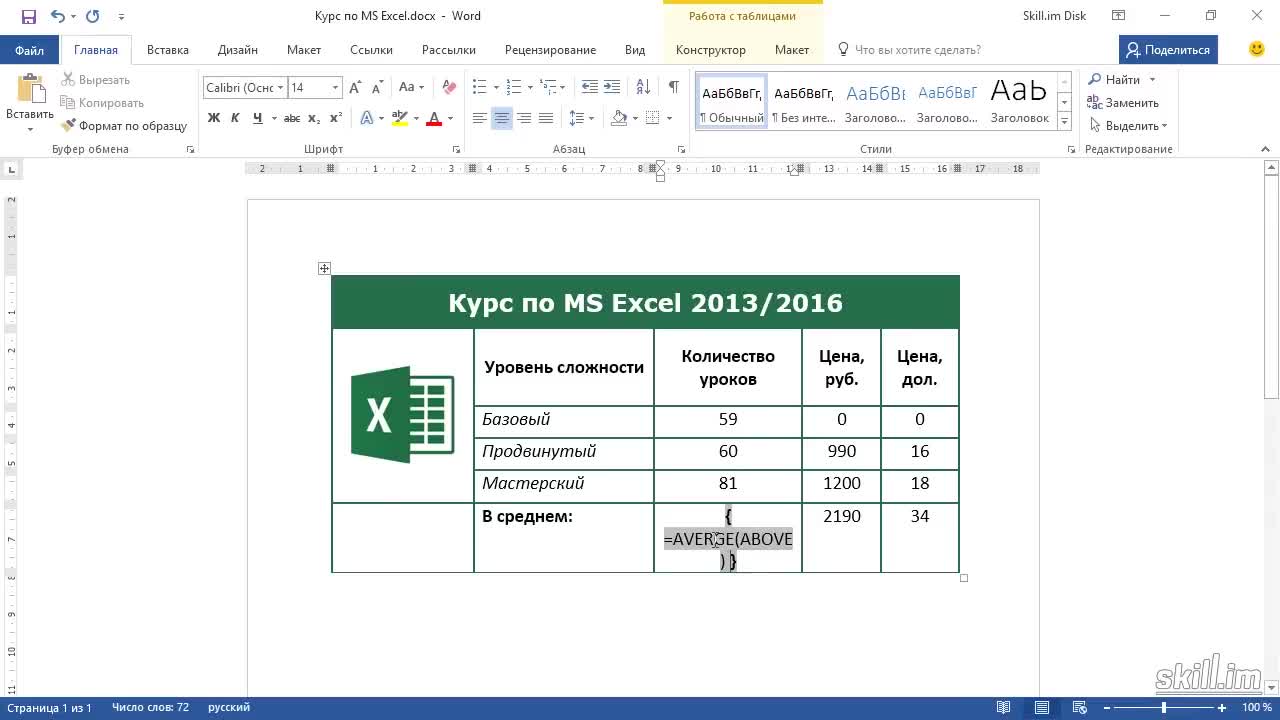Switch to read mode view icon
Image resolution: width=1280 pixels, height=720 pixels.
tap(1004, 708)
